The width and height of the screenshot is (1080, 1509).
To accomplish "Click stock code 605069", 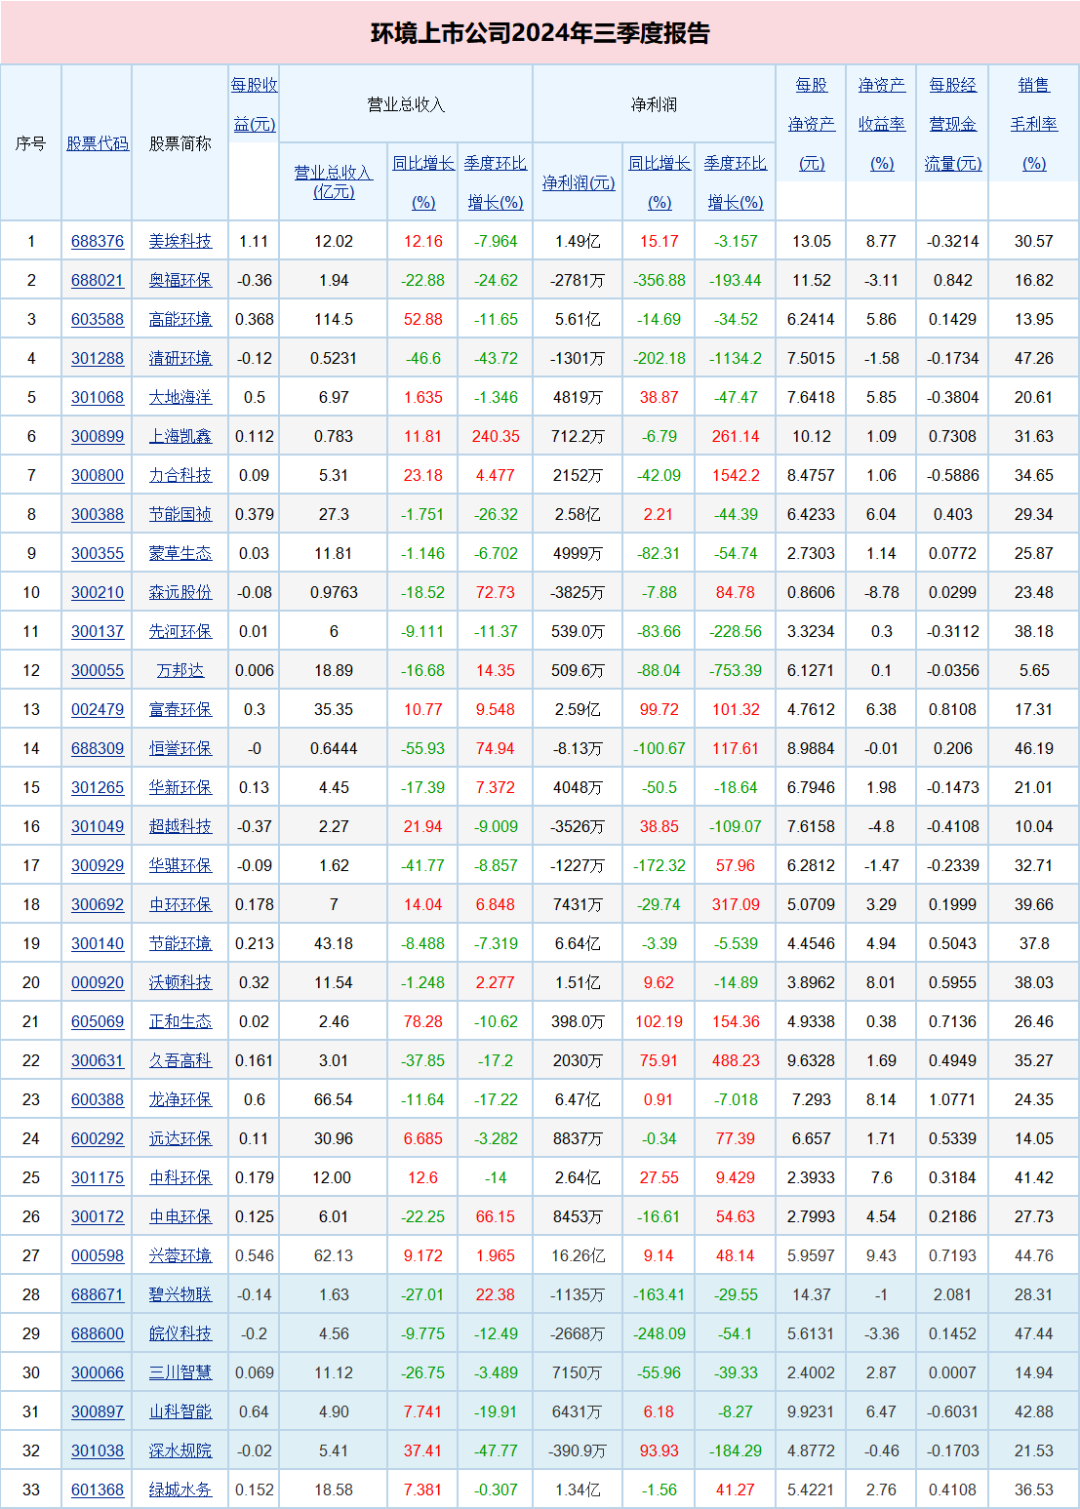I will pos(97,1021).
